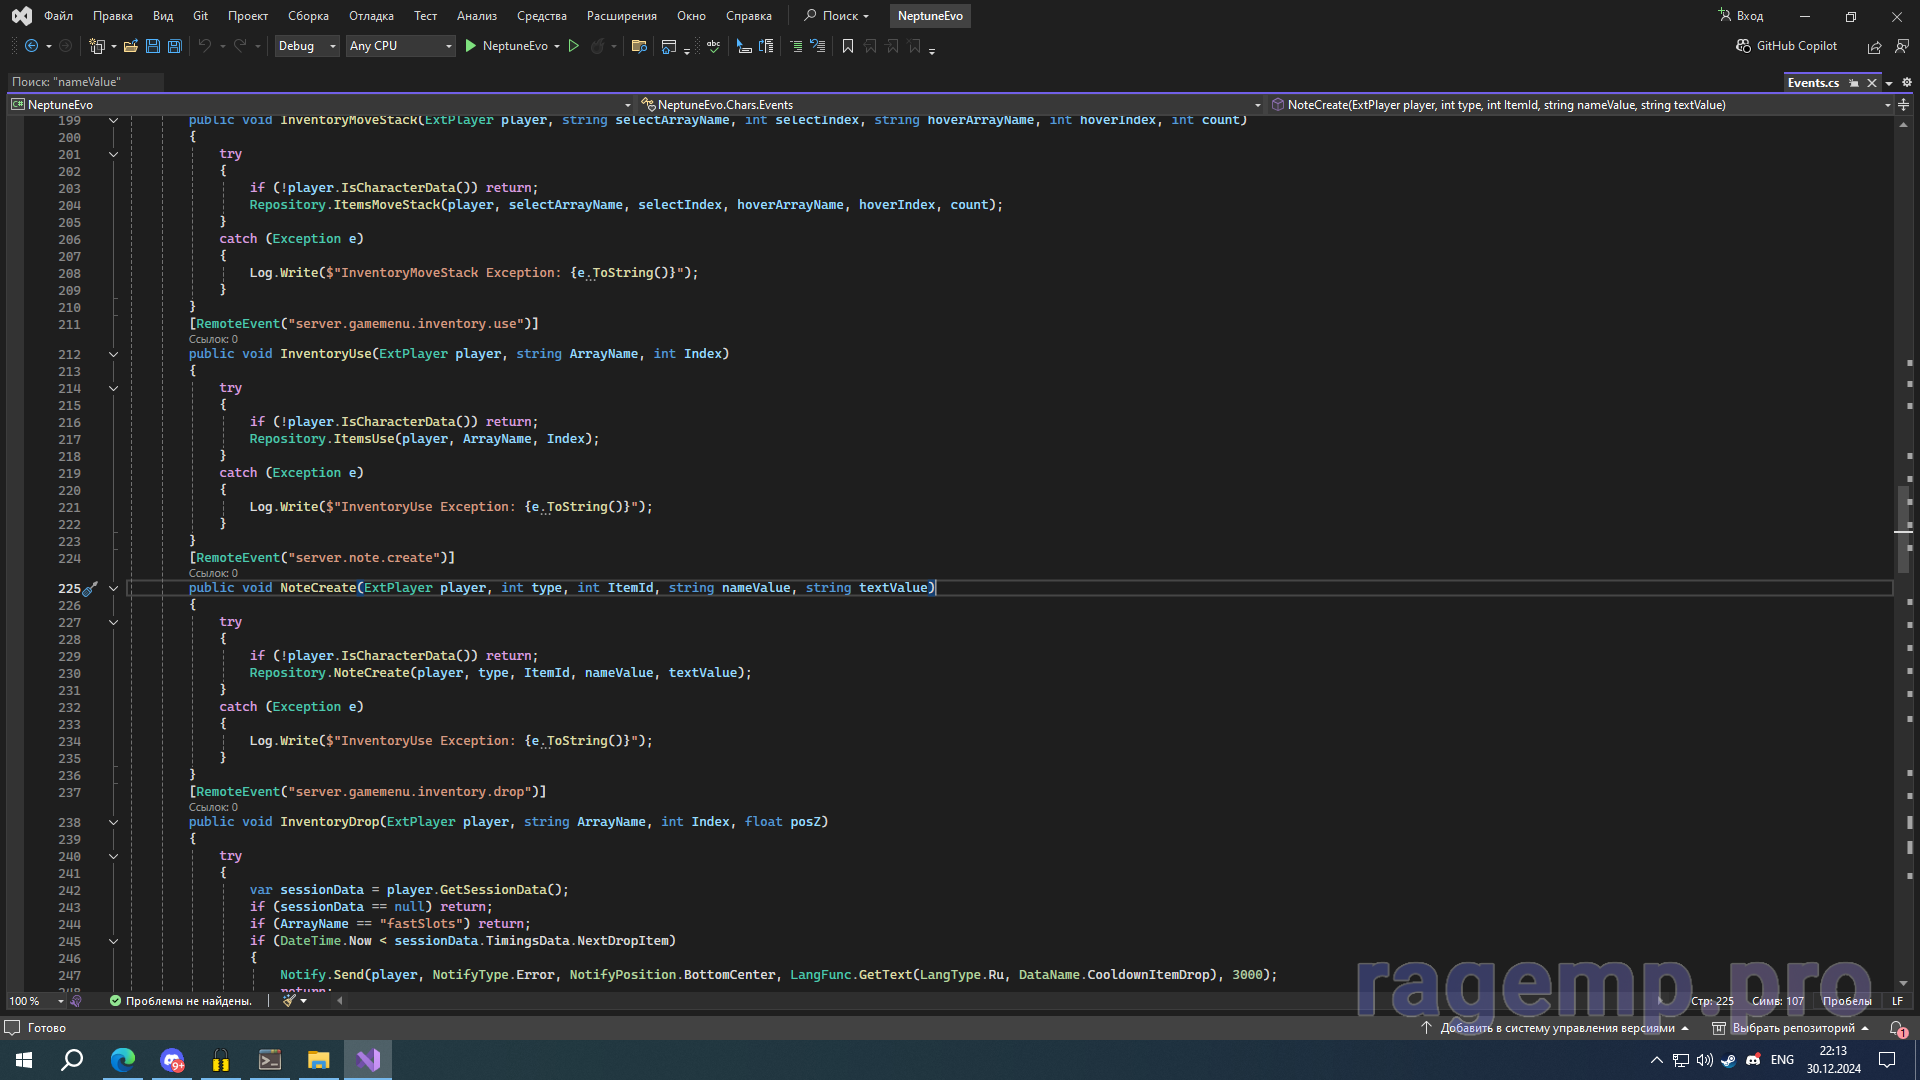
Task: Navigate backward with the back arrow
Action: (x=31, y=46)
